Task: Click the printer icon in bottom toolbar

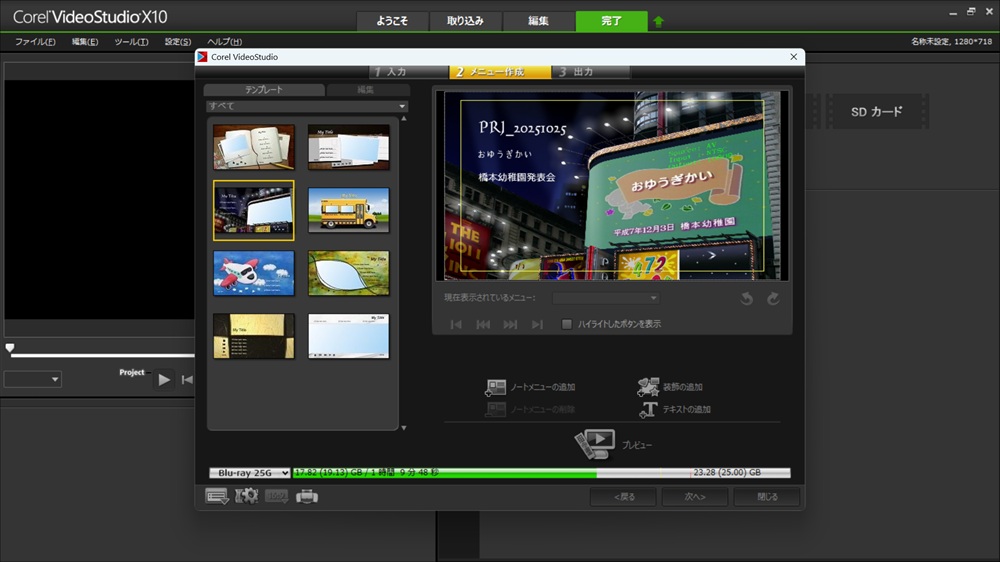Action: pos(307,496)
